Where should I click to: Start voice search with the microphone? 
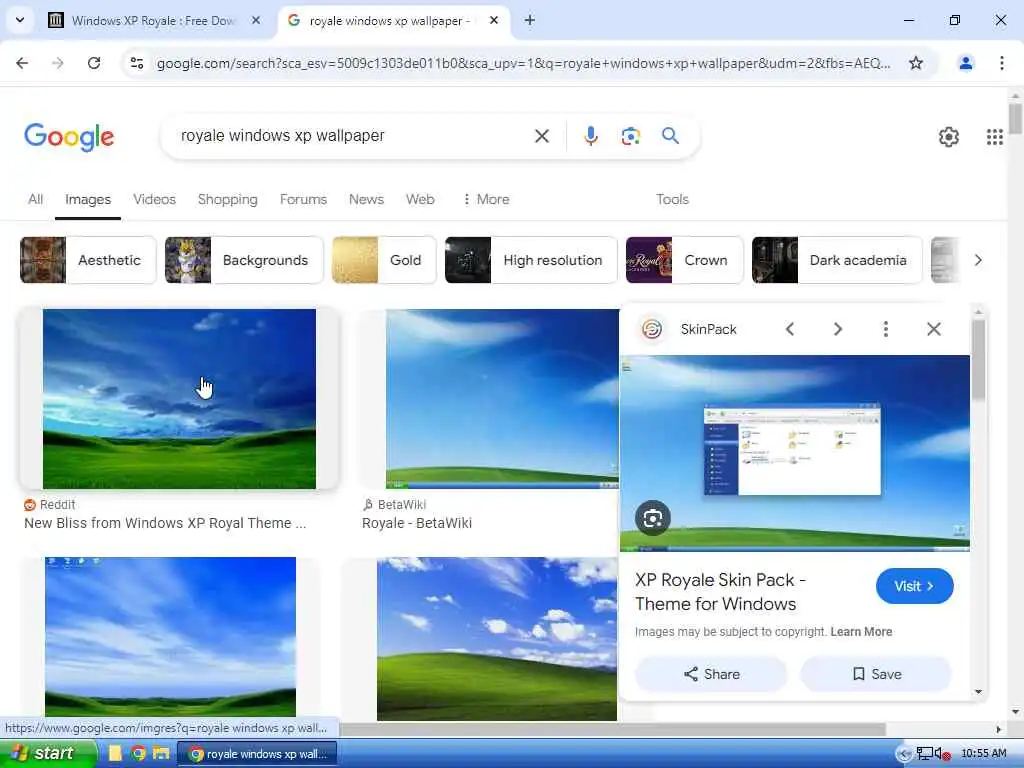click(590, 136)
